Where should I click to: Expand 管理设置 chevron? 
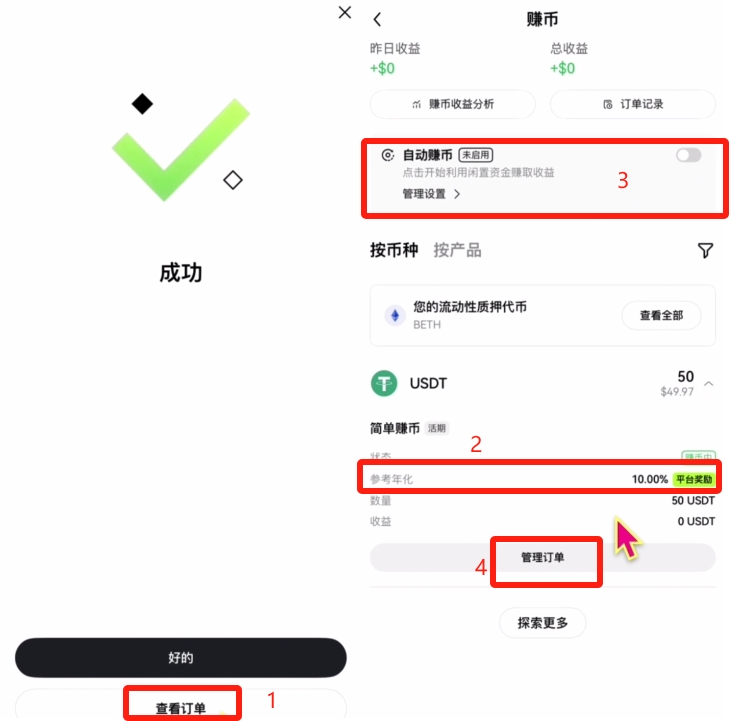click(457, 194)
